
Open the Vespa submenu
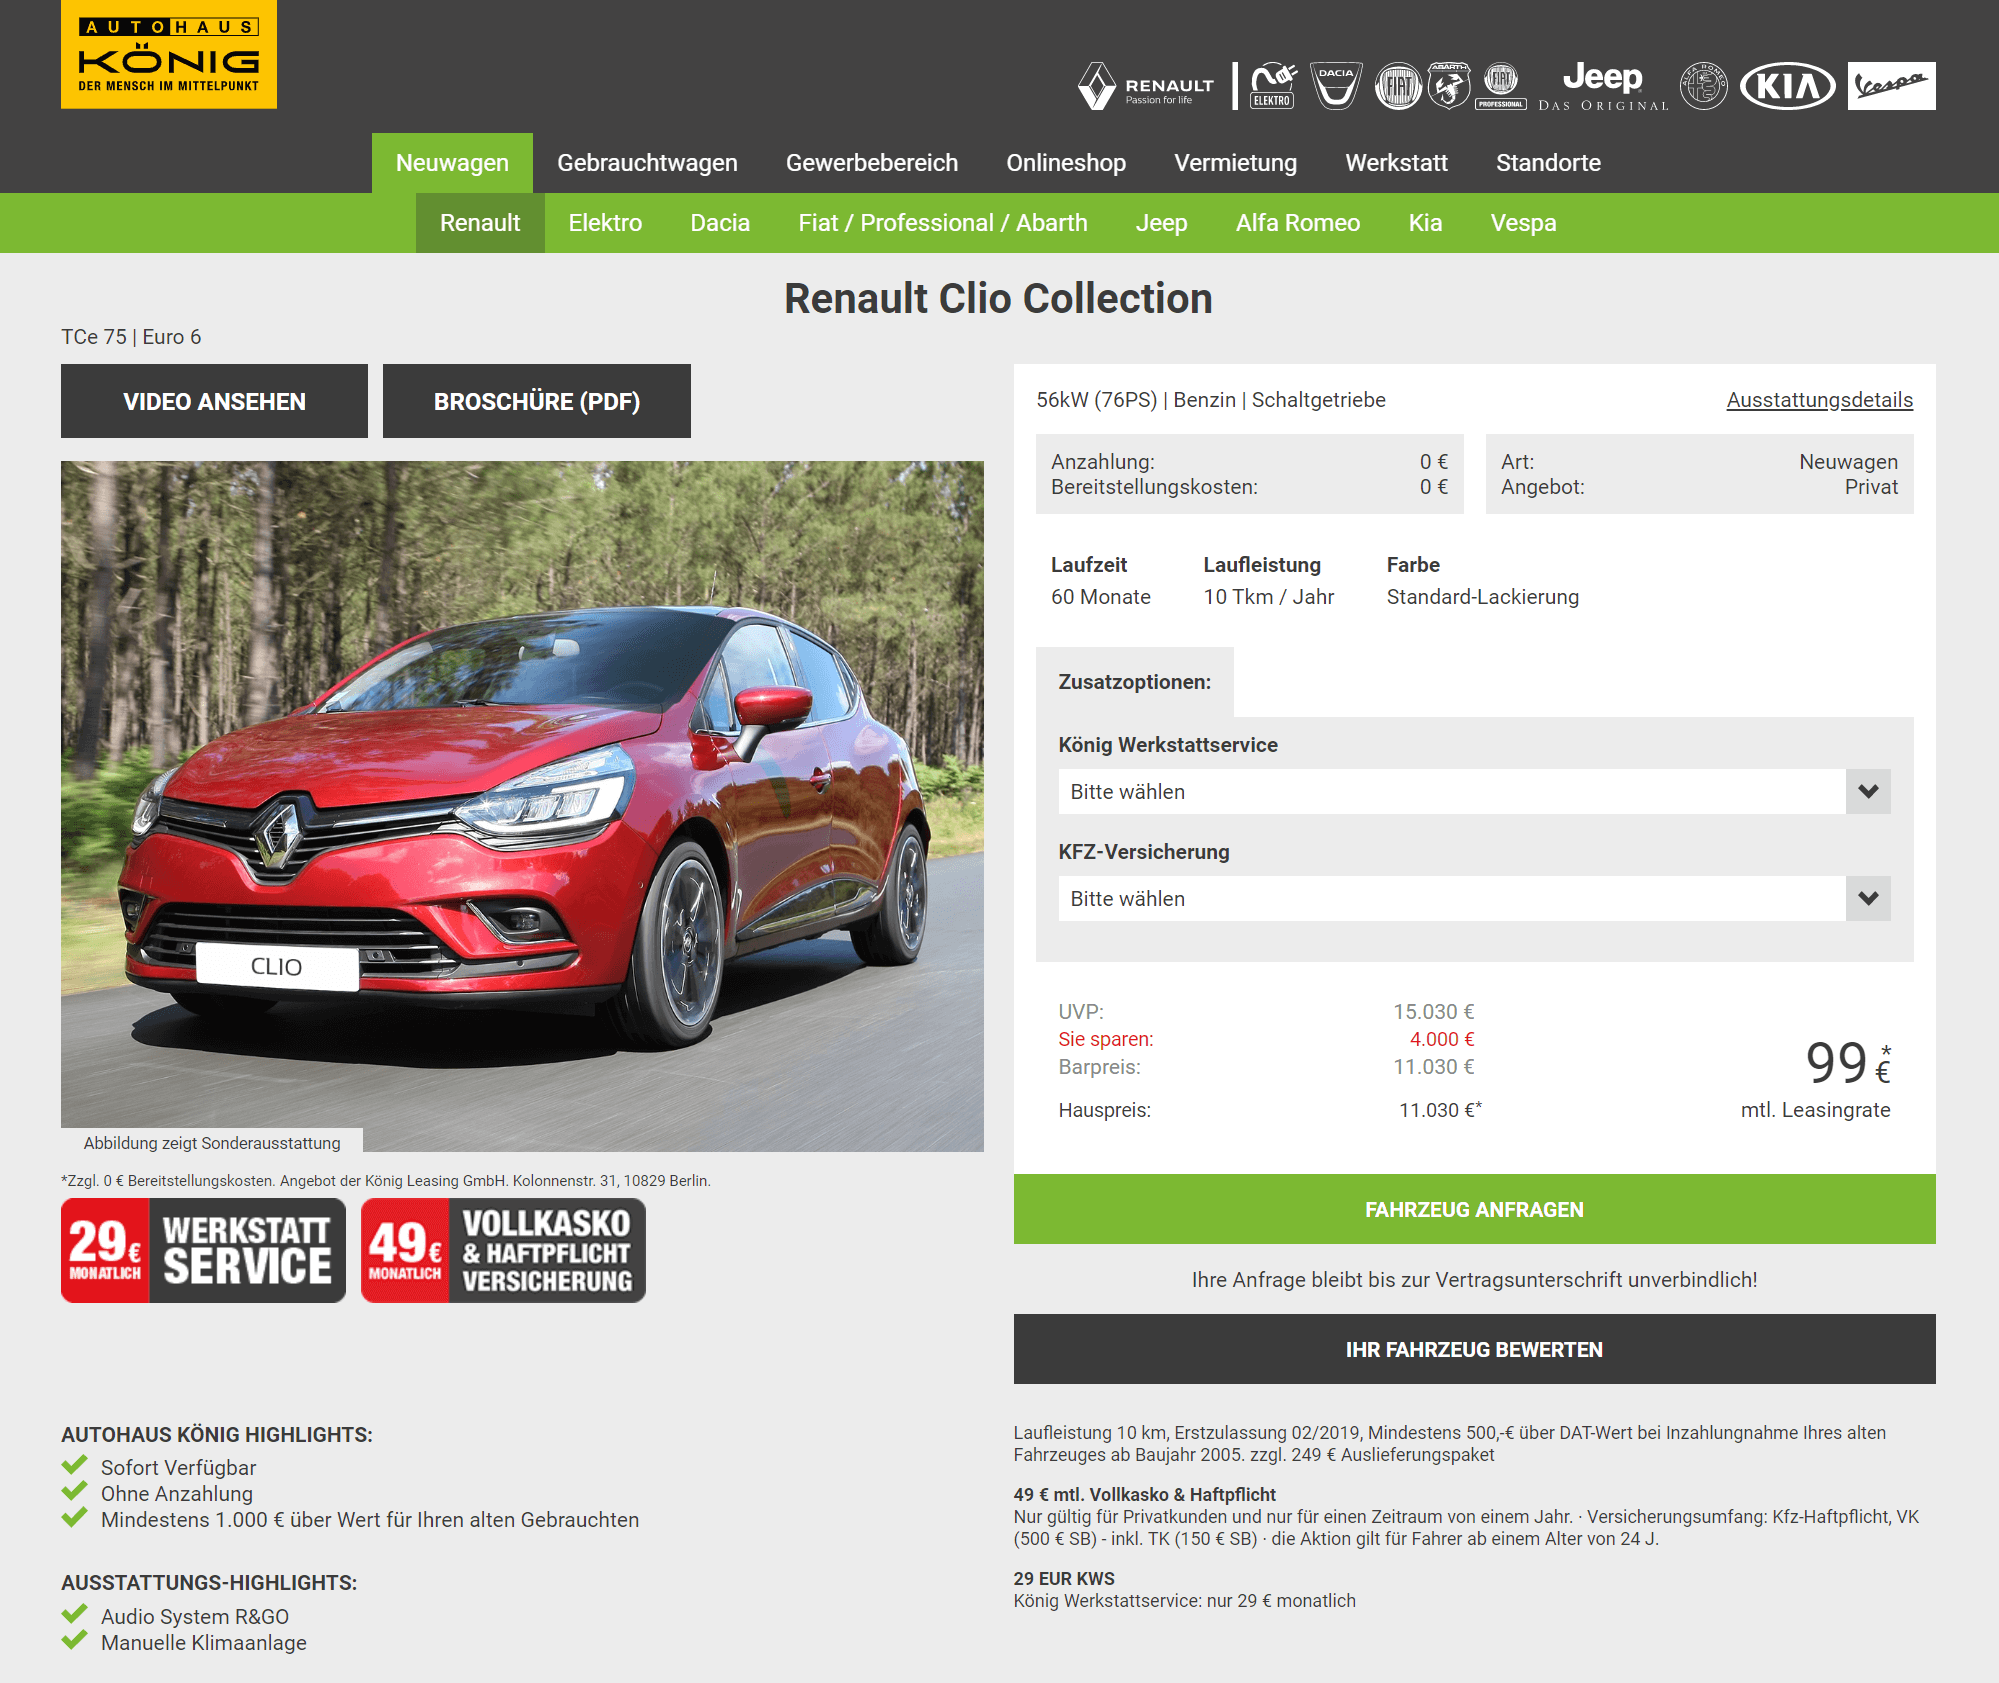pyautogui.click(x=1523, y=223)
